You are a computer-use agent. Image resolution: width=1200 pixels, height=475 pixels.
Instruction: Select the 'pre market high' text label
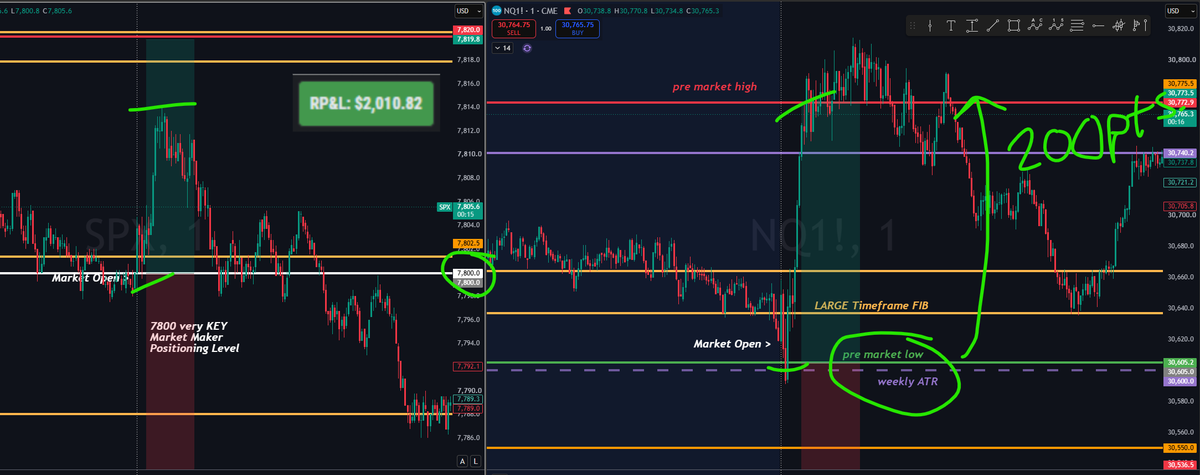pos(713,87)
